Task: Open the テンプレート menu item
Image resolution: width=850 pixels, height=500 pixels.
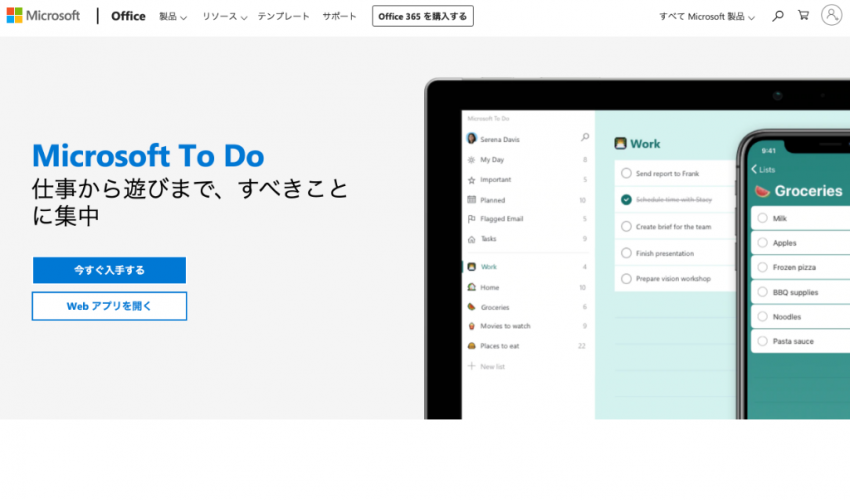Action: coord(282,17)
